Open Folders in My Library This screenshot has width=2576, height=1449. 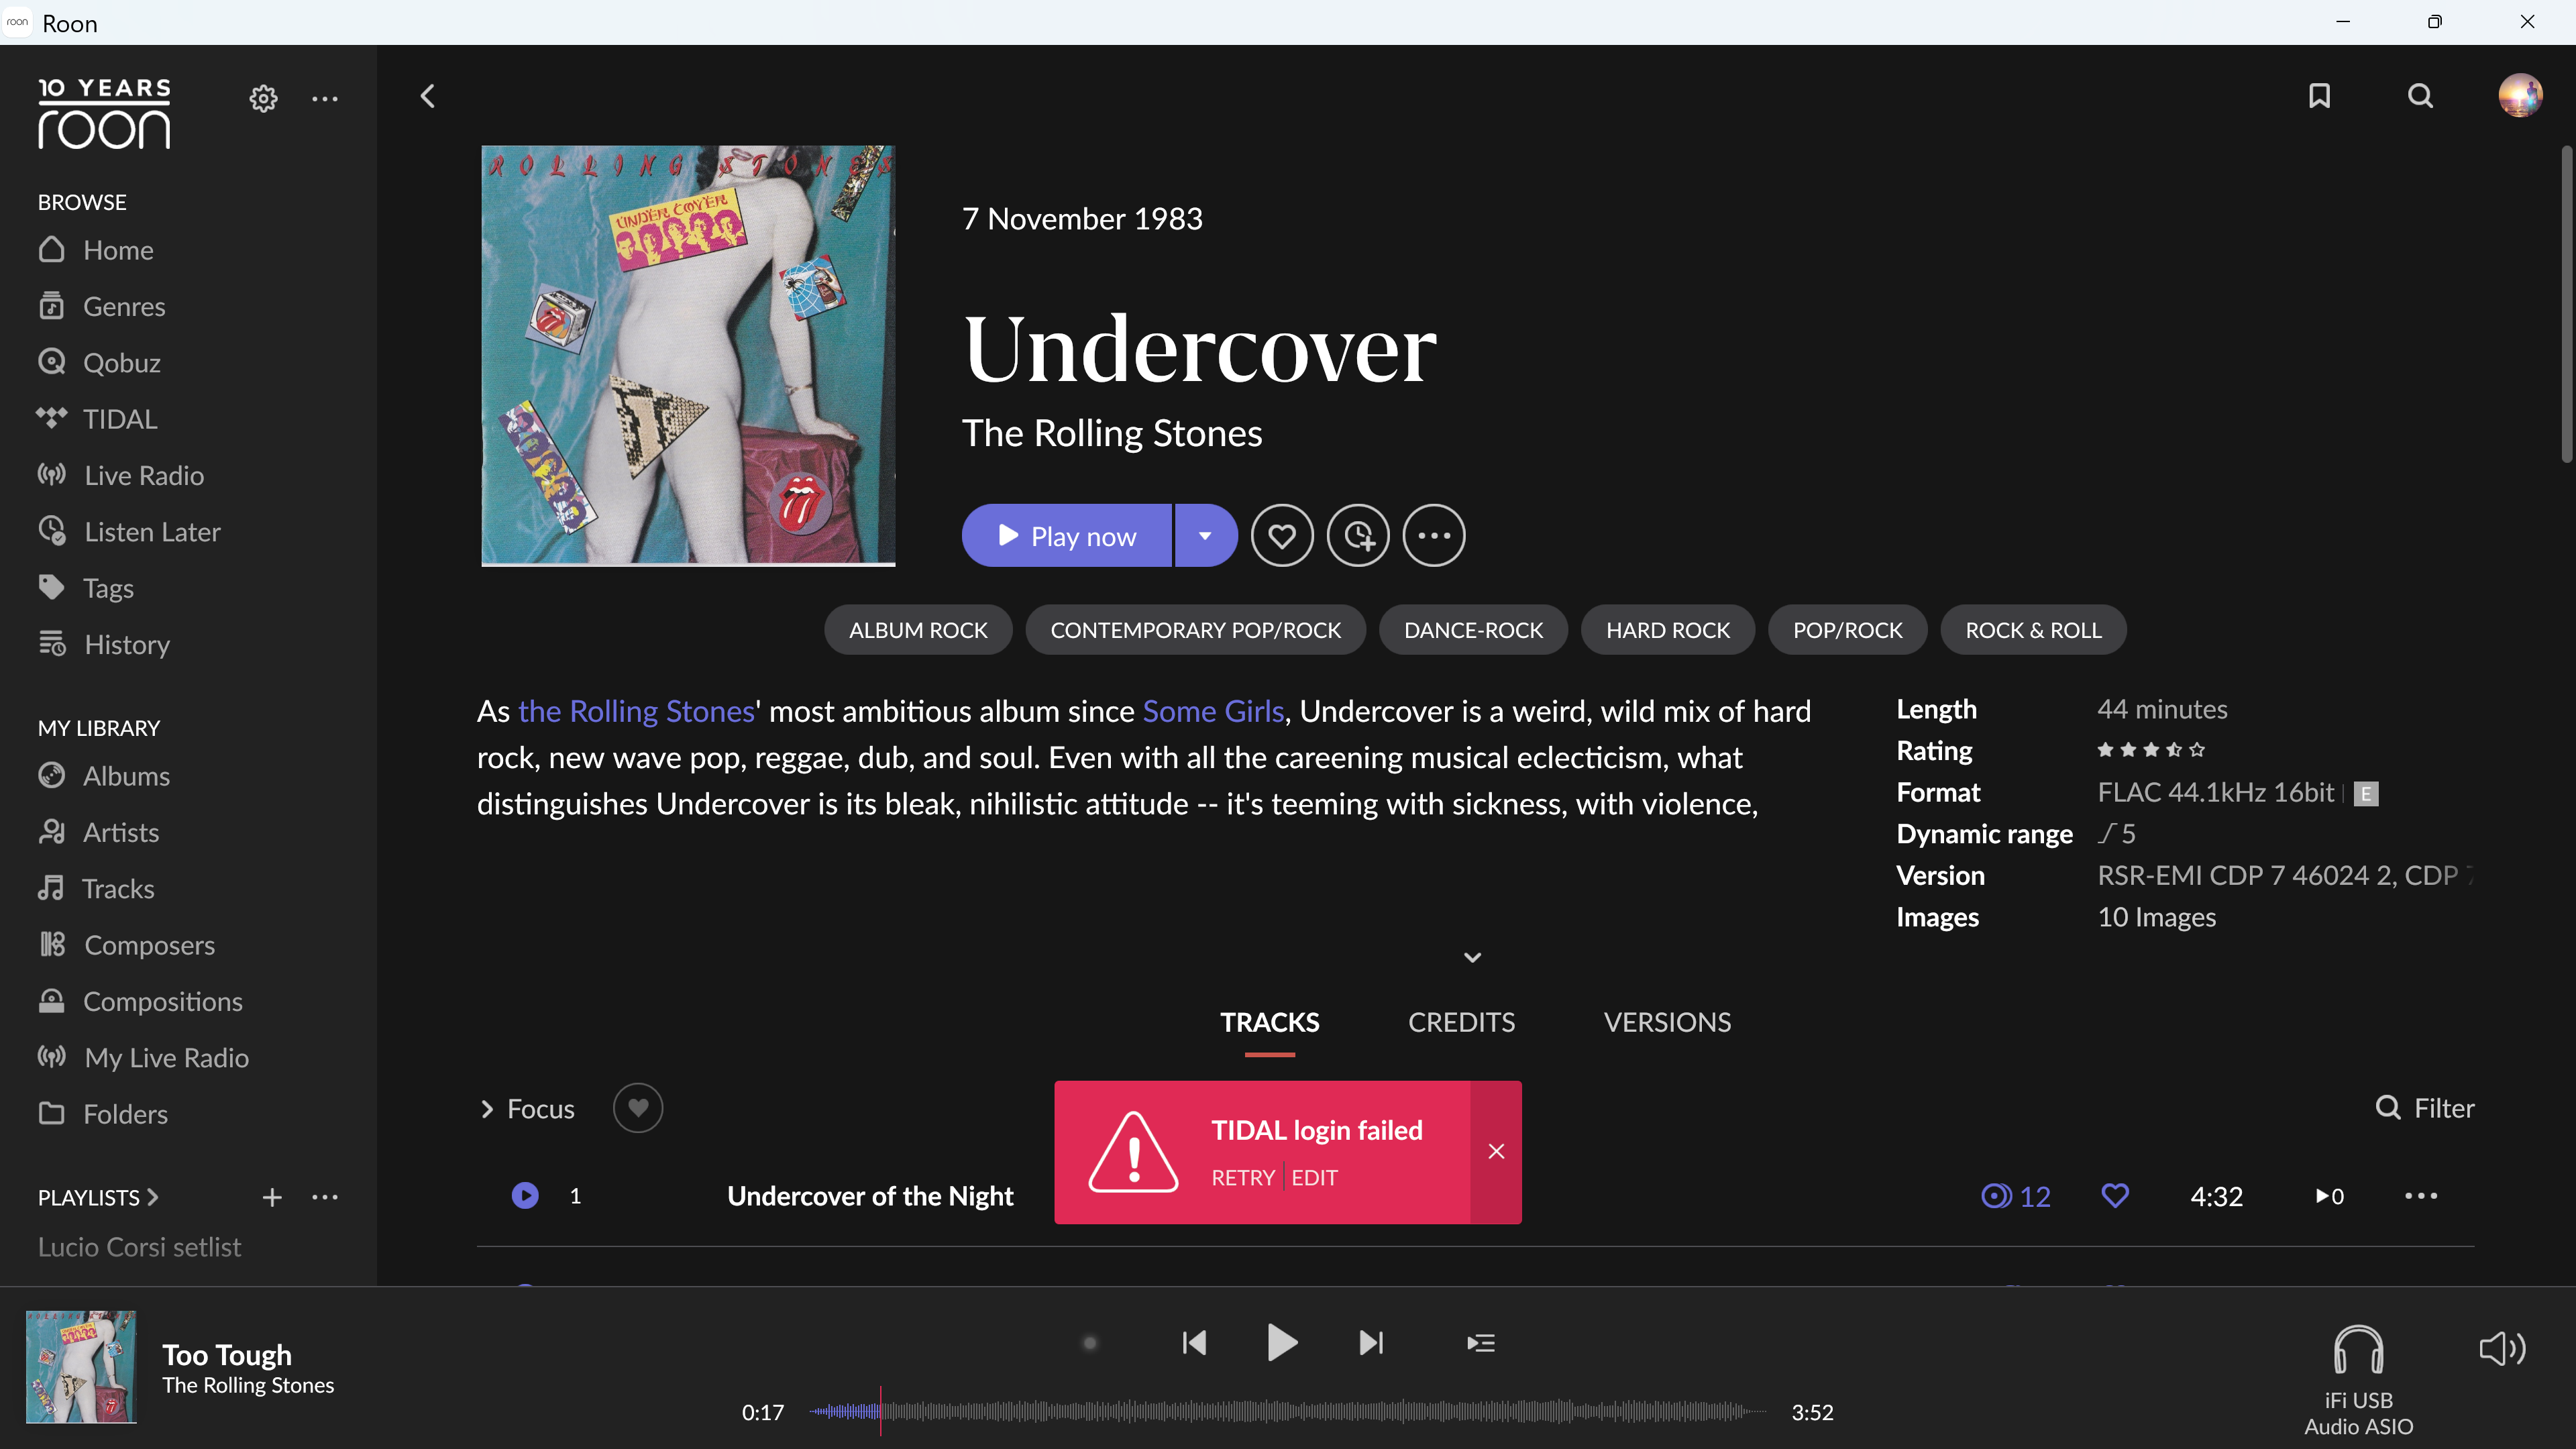tap(103, 1114)
